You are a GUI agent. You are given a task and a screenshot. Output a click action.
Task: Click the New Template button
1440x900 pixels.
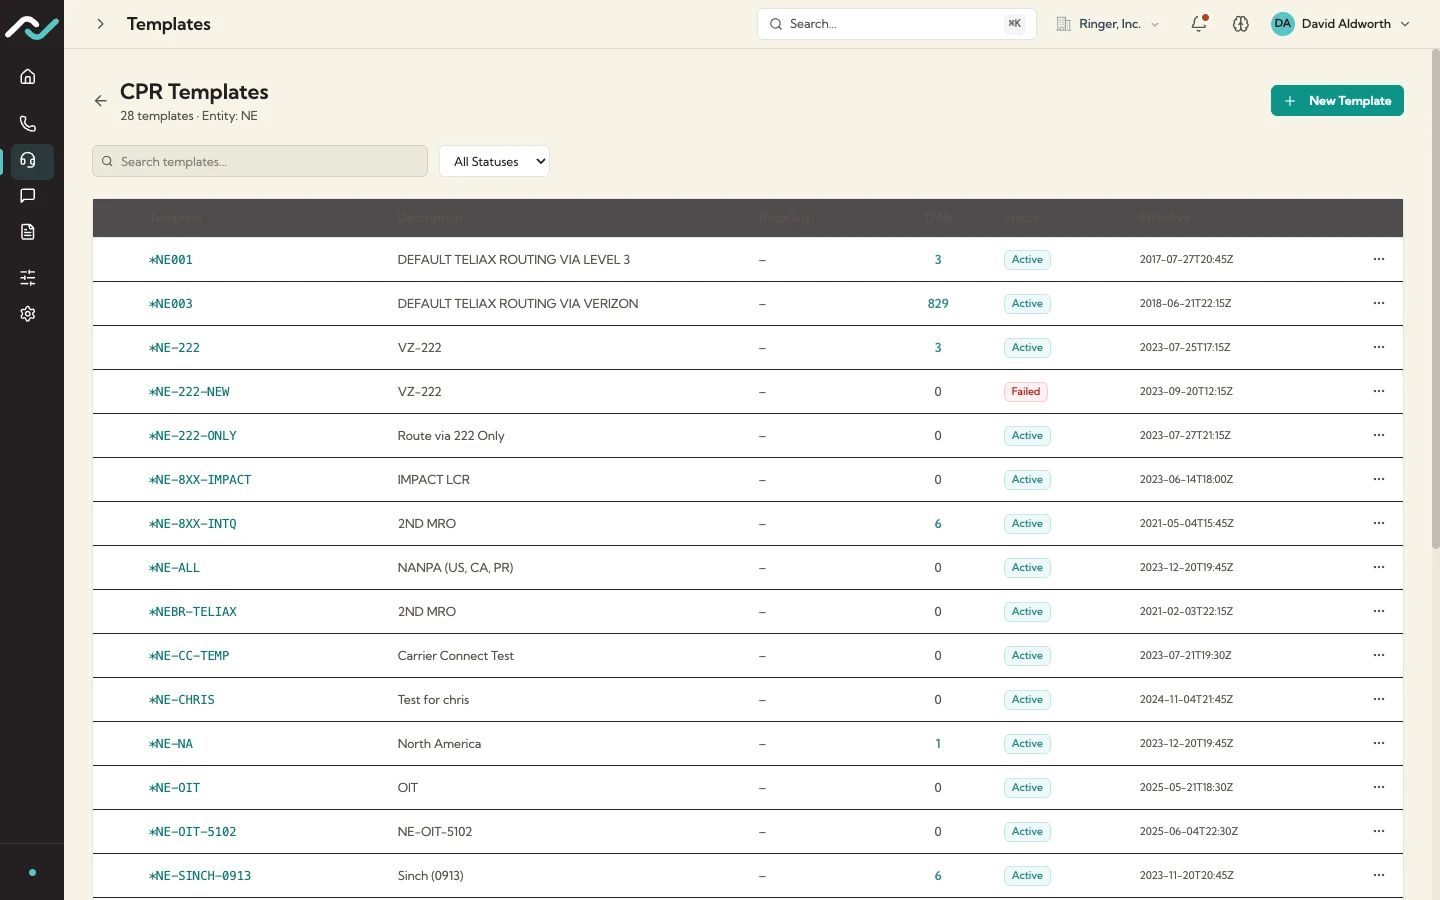pos(1337,101)
